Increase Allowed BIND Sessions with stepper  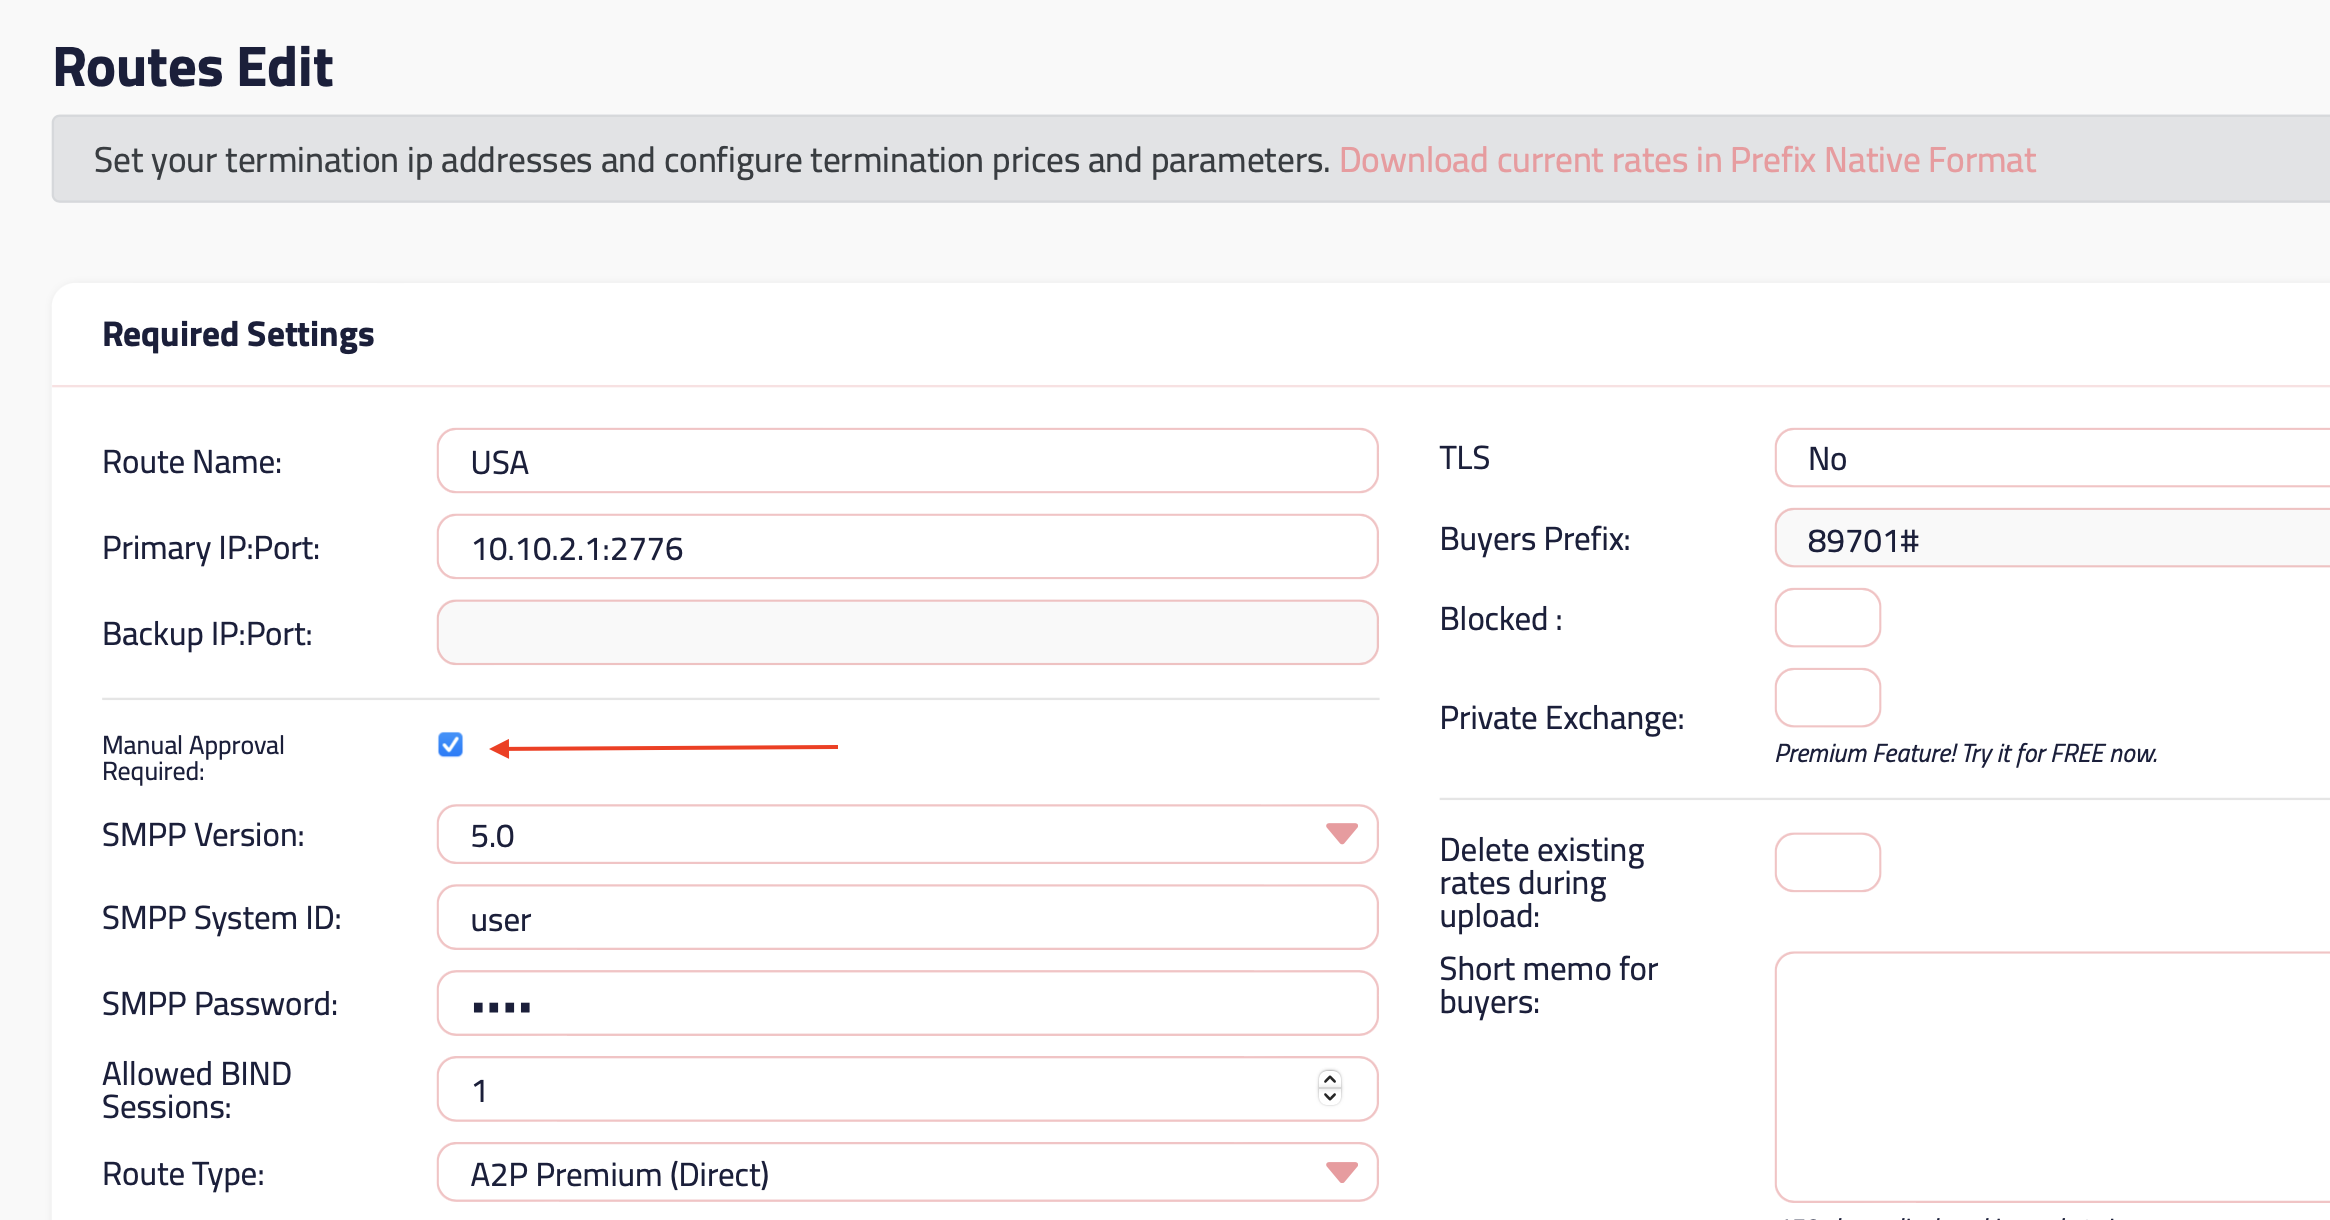tap(1329, 1079)
